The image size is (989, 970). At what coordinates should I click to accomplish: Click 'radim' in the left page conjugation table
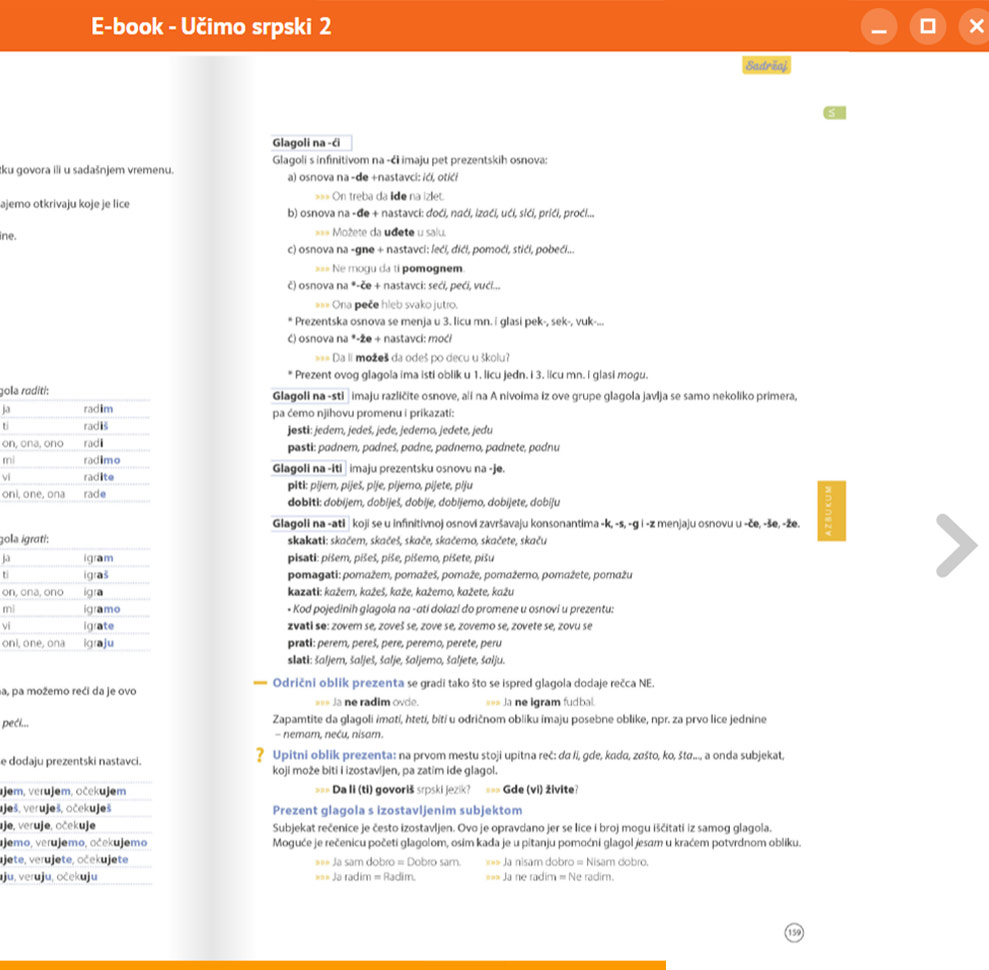pos(99,409)
